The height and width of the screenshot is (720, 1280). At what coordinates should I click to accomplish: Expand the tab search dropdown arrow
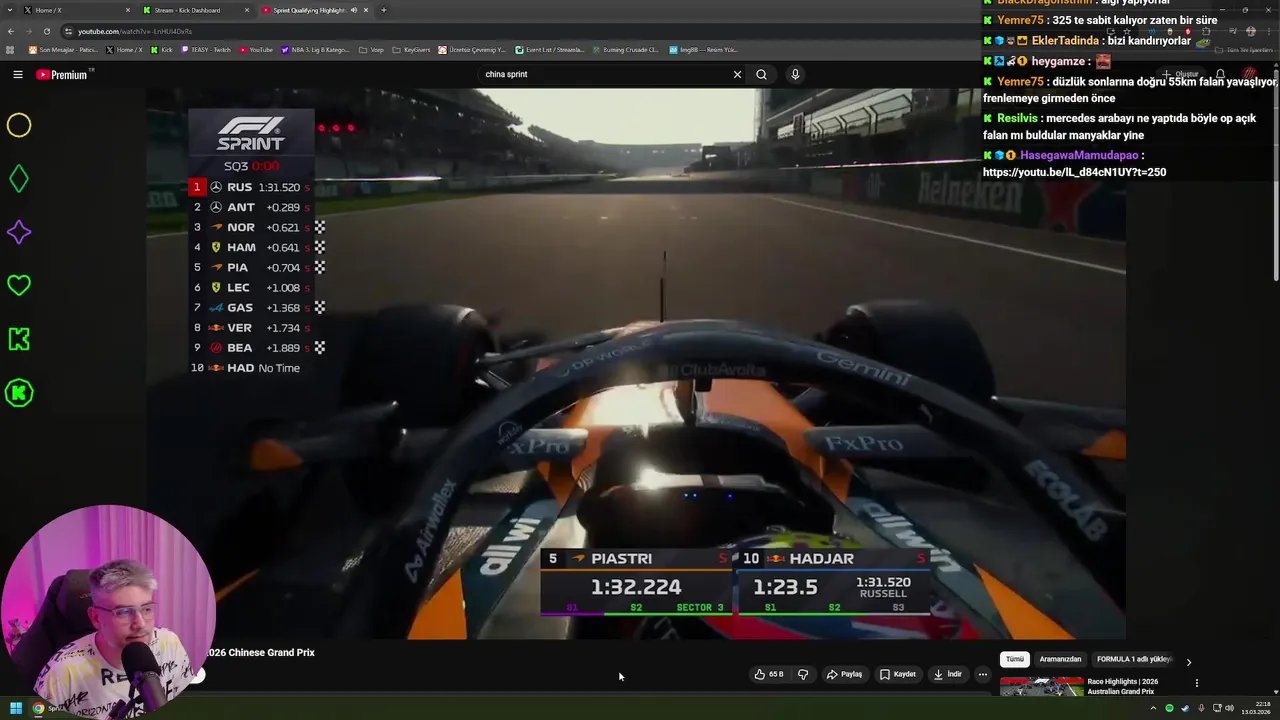(11, 10)
